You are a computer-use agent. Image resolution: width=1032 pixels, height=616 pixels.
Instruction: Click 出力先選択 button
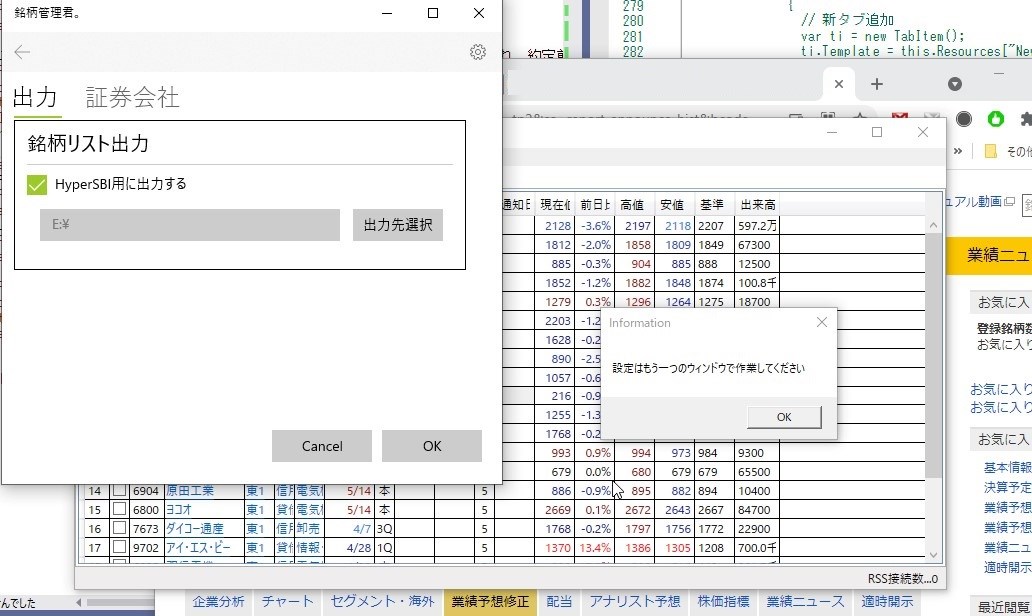click(398, 225)
